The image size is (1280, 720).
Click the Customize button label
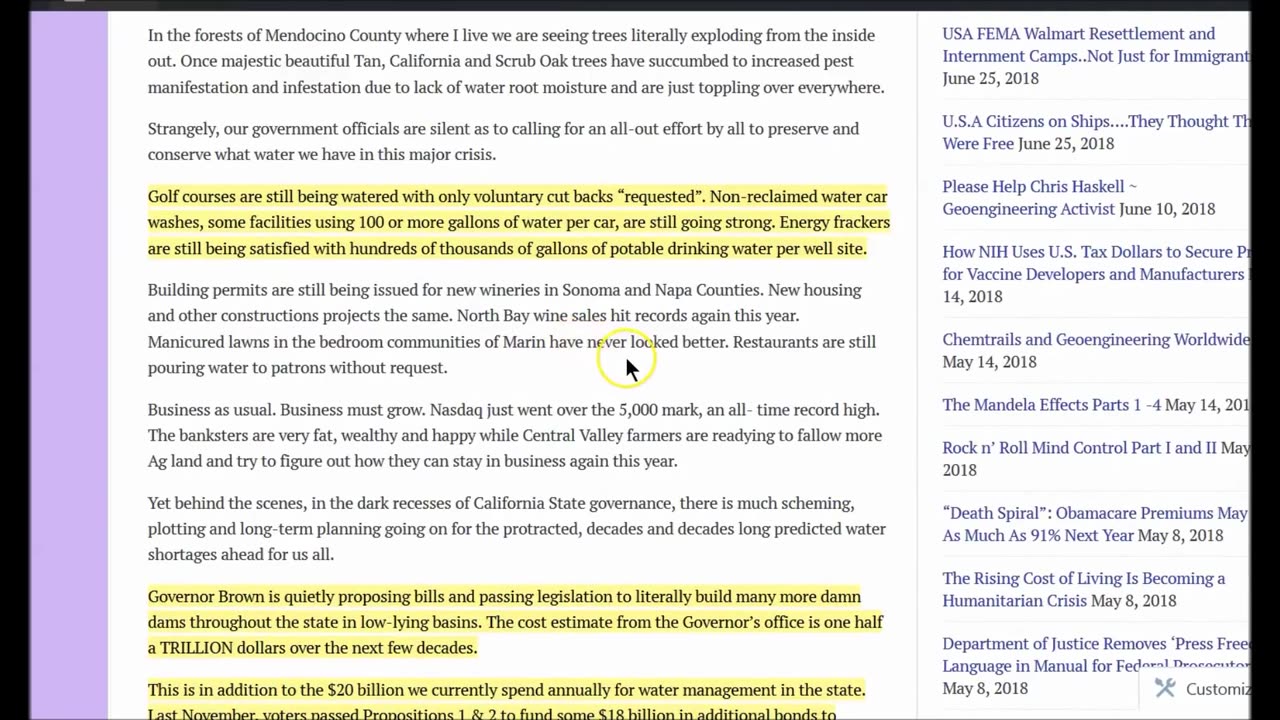pyautogui.click(x=1218, y=689)
